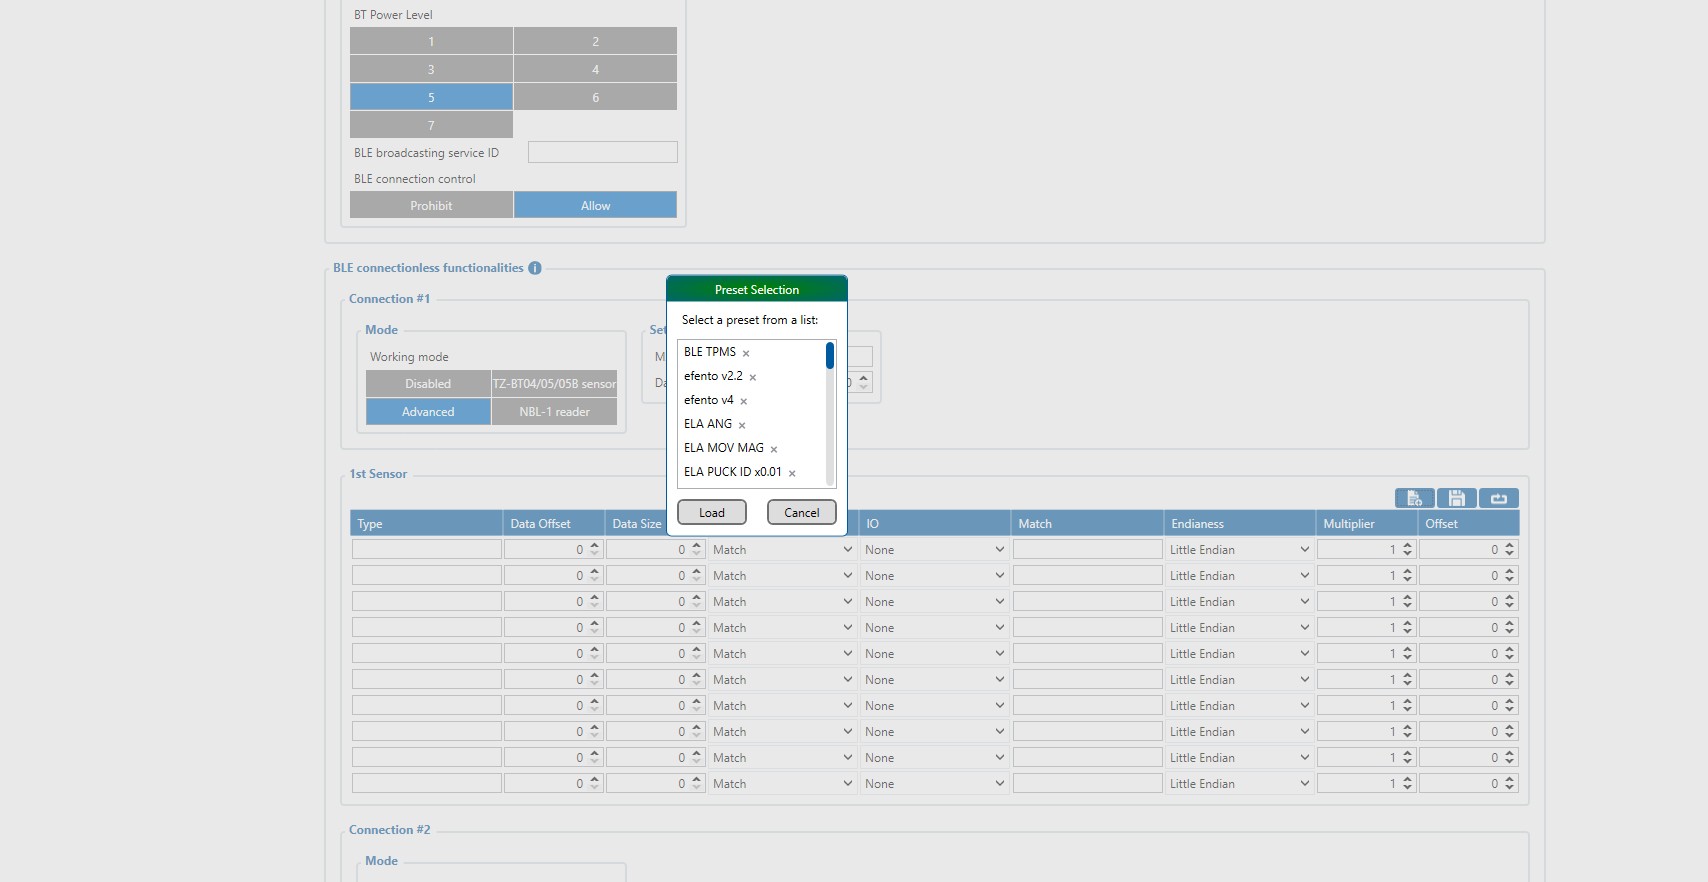This screenshot has width=1708, height=882.
Task: Switch working mode to NBL-1 reader
Action: point(554,412)
